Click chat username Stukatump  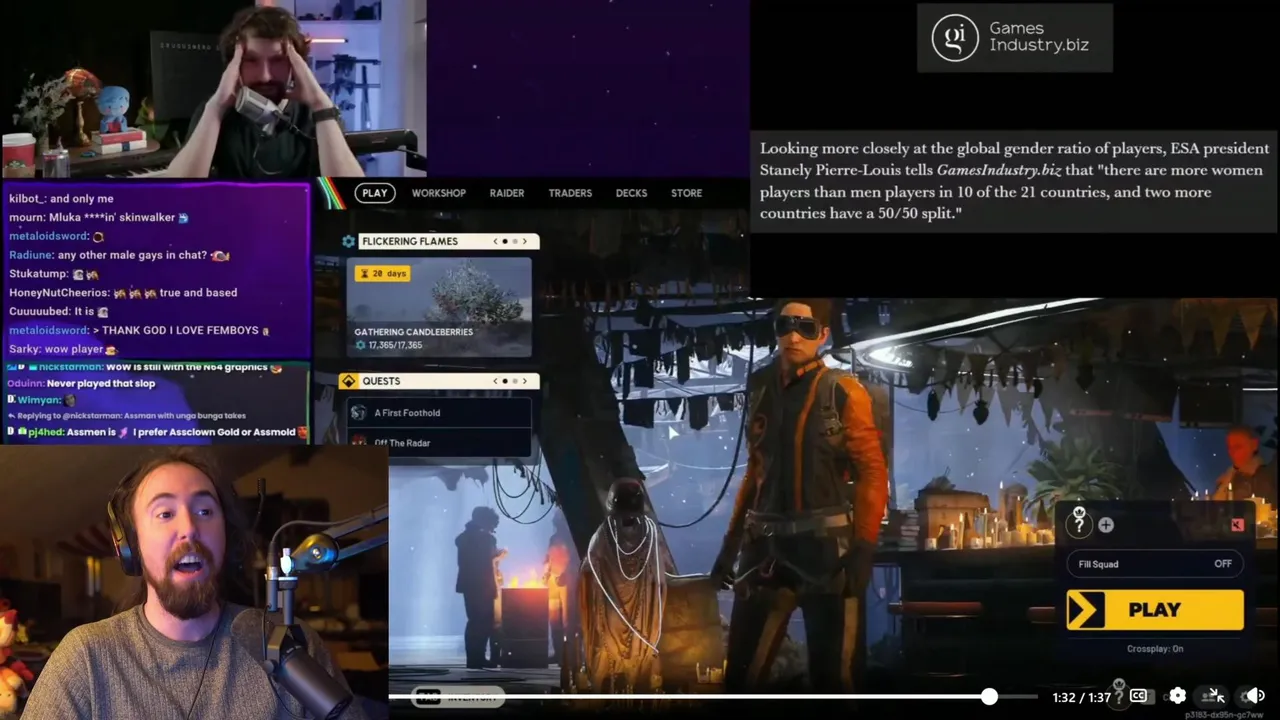point(37,274)
